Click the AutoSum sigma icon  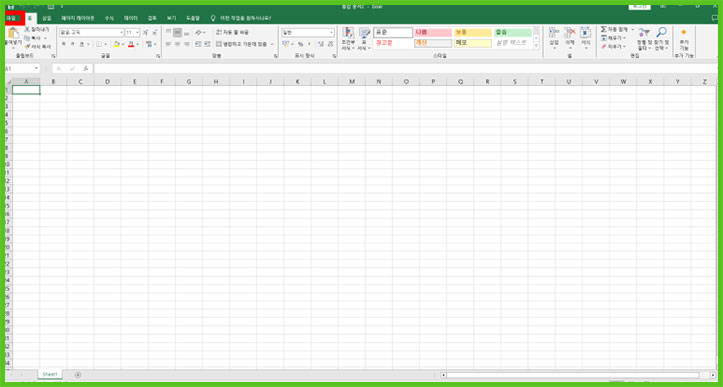604,30
